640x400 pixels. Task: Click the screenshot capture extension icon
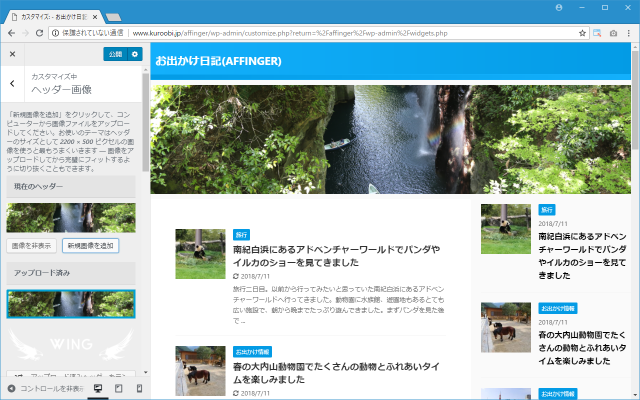(x=597, y=33)
